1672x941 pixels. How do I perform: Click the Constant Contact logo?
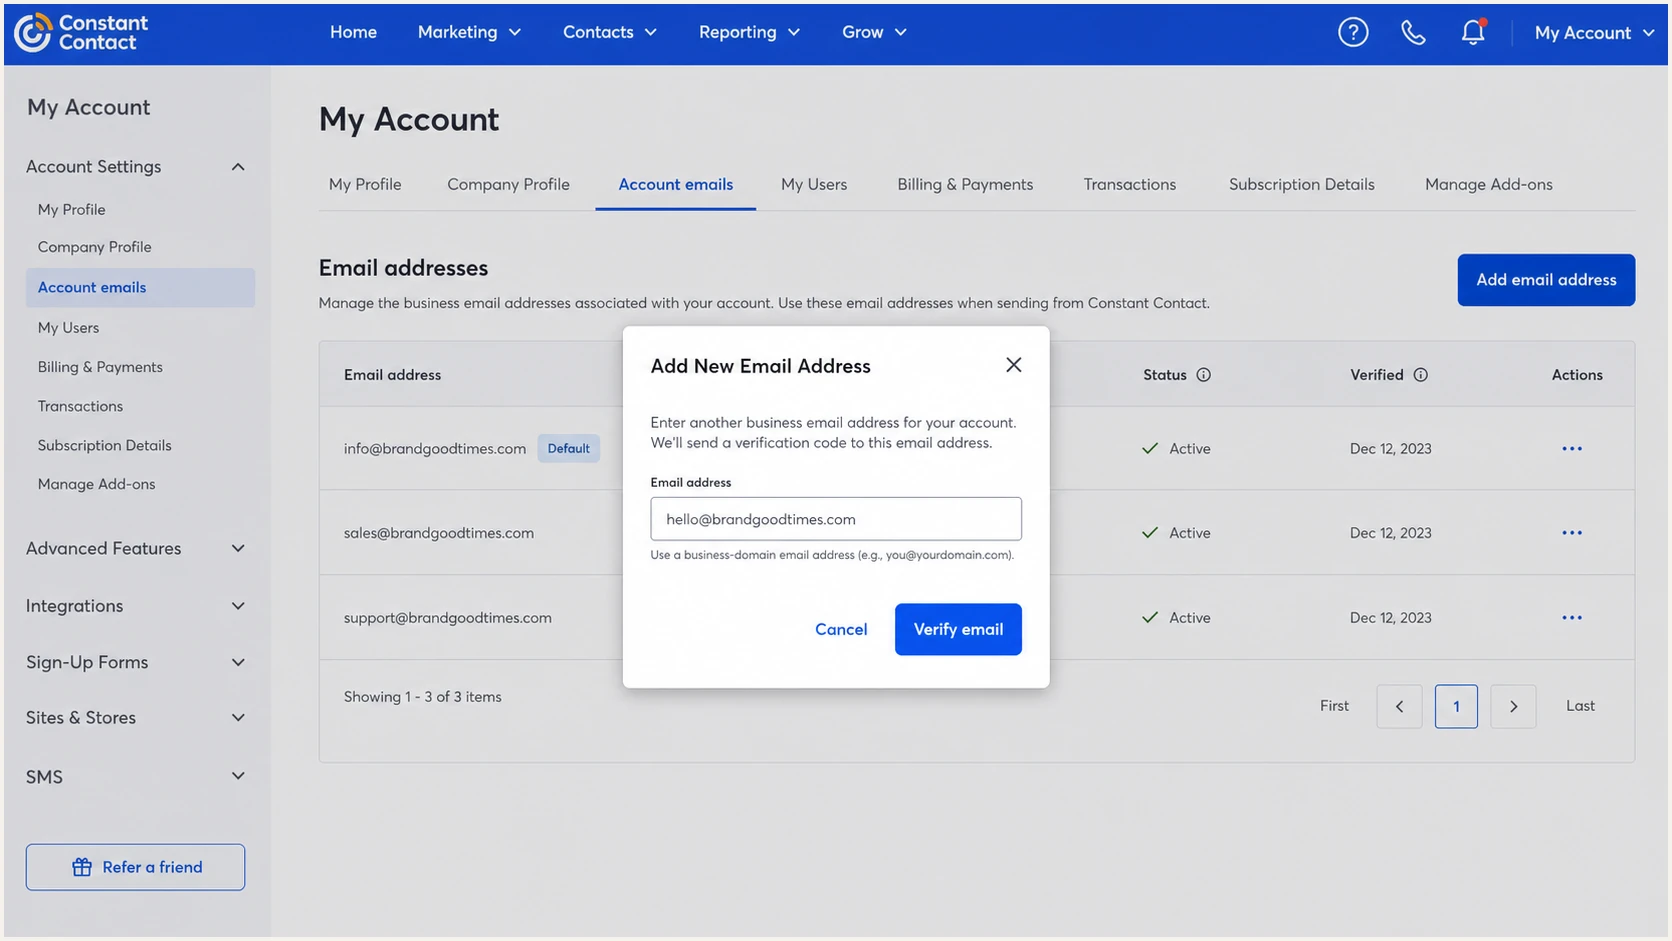click(81, 32)
